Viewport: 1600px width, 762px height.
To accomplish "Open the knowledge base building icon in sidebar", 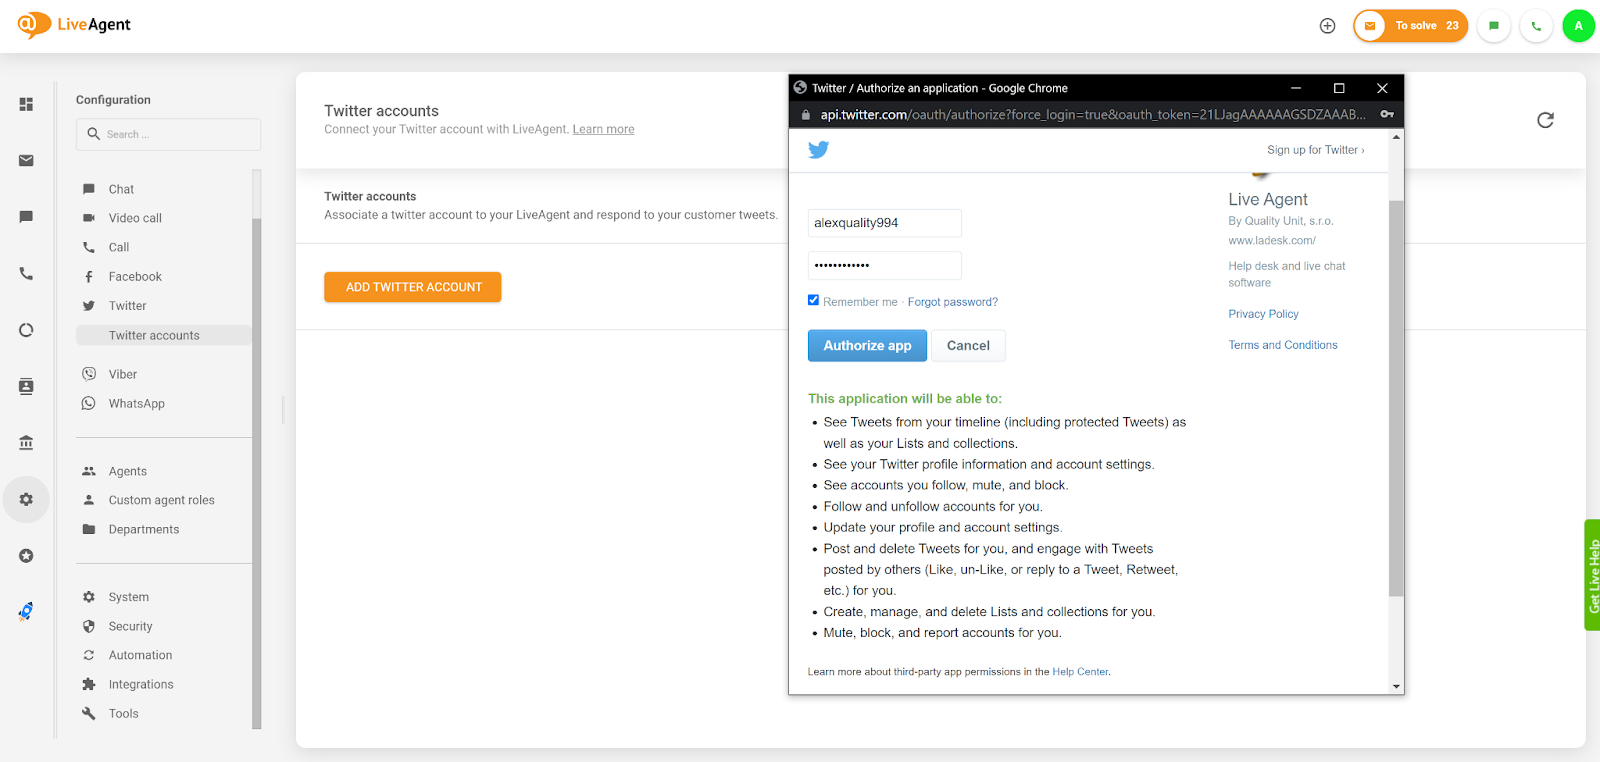I will coord(26,442).
